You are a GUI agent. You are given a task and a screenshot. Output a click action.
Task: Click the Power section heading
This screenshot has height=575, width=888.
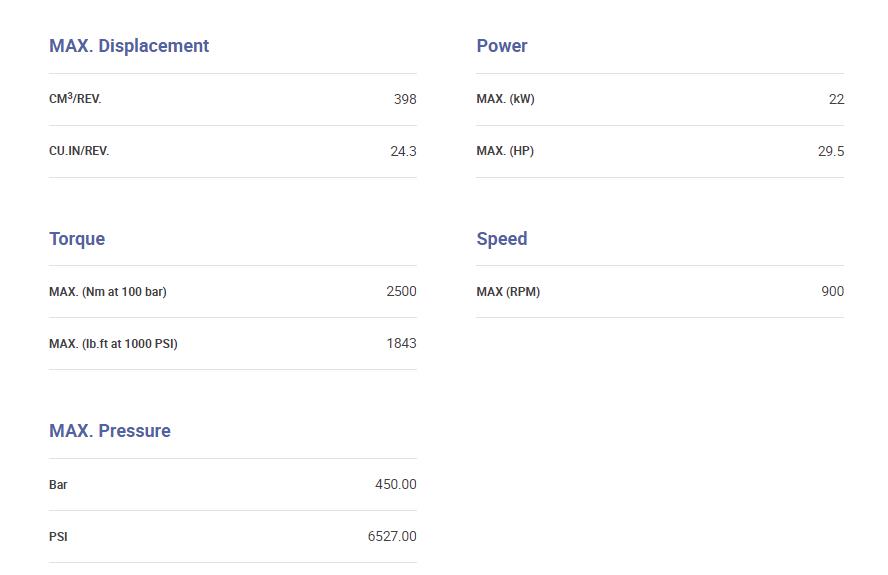coord(502,46)
